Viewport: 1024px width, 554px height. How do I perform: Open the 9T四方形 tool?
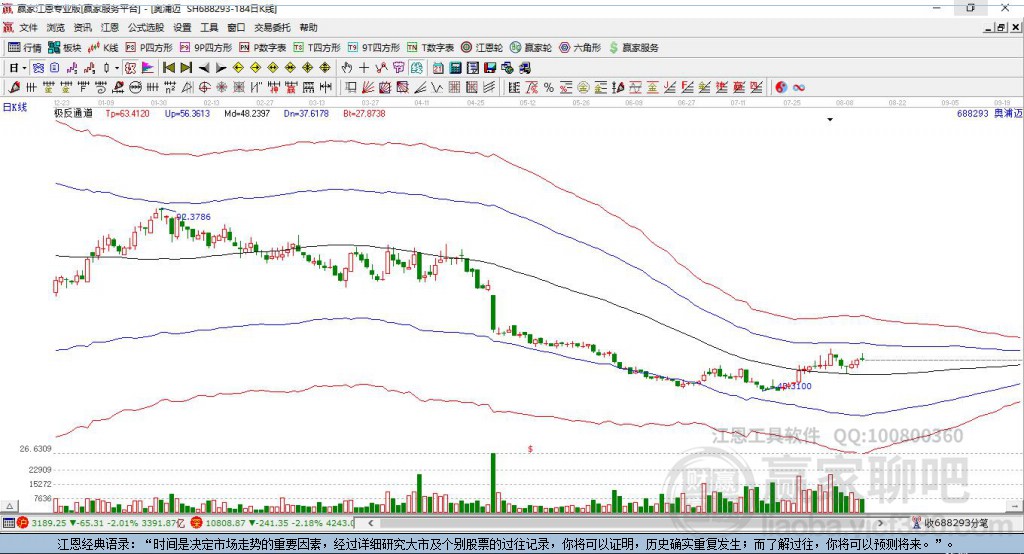pyautogui.click(x=374, y=48)
